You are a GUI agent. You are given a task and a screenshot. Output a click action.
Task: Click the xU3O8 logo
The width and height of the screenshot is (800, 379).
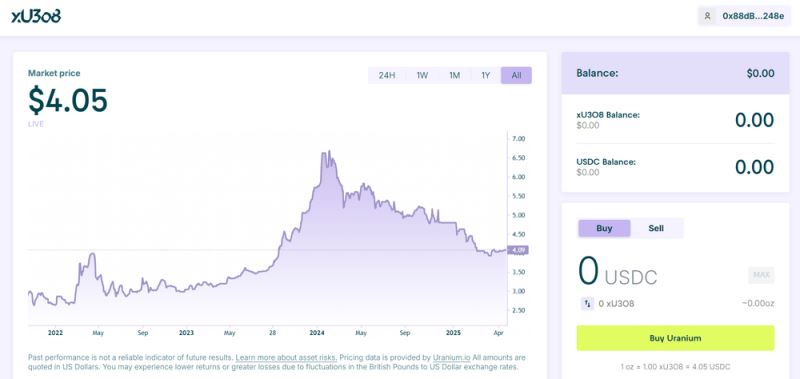[36, 16]
